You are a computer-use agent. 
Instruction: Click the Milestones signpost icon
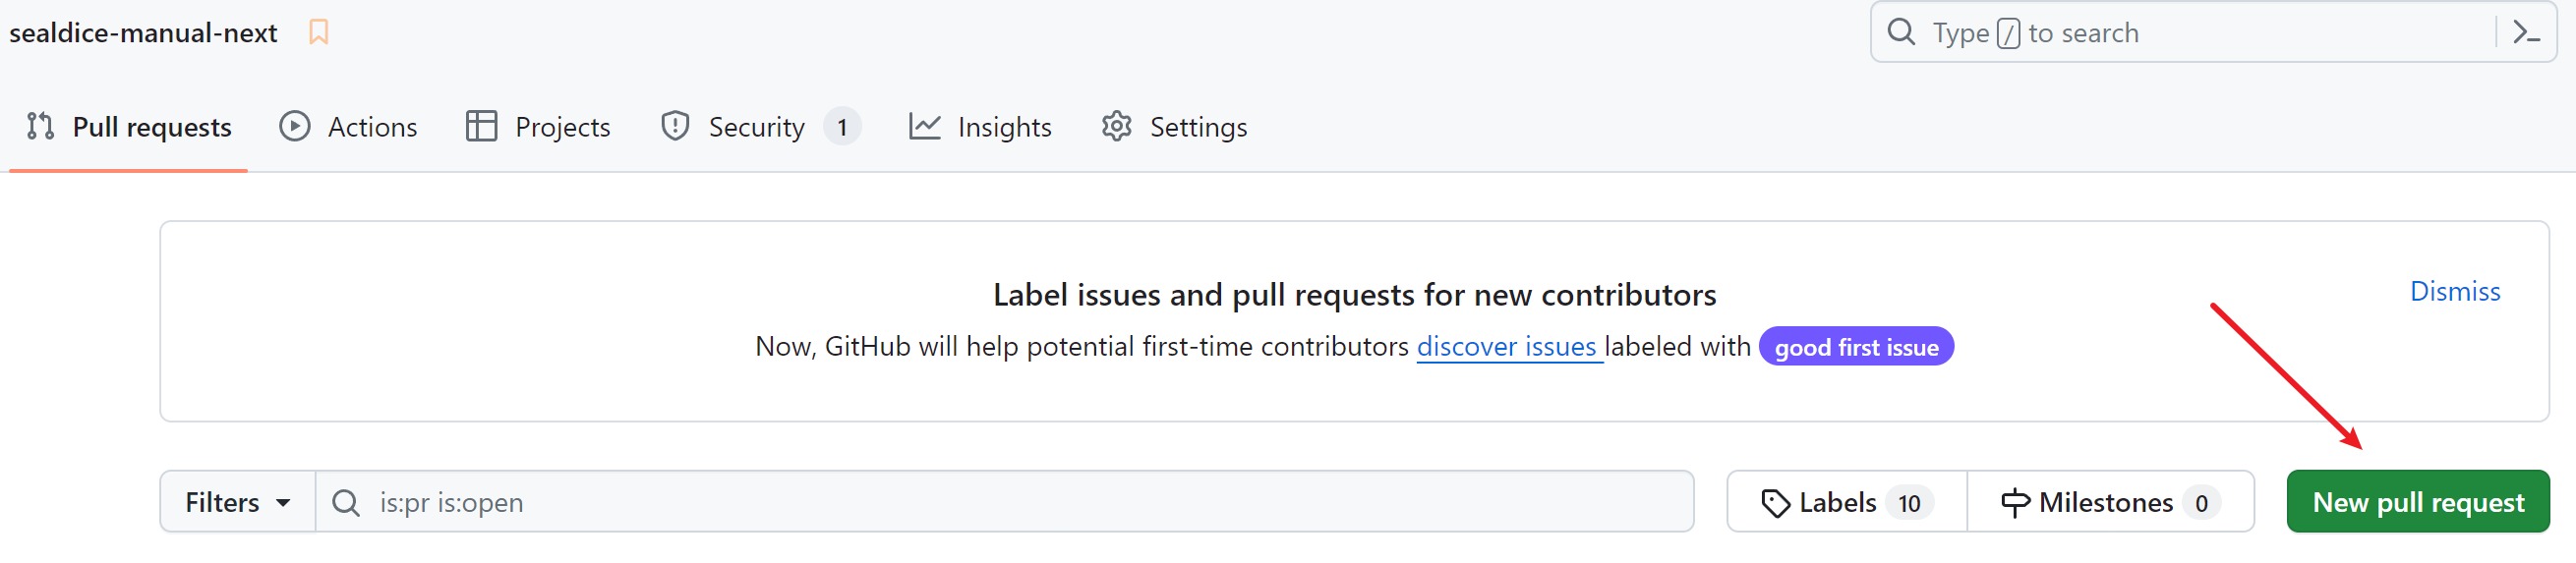2014,503
